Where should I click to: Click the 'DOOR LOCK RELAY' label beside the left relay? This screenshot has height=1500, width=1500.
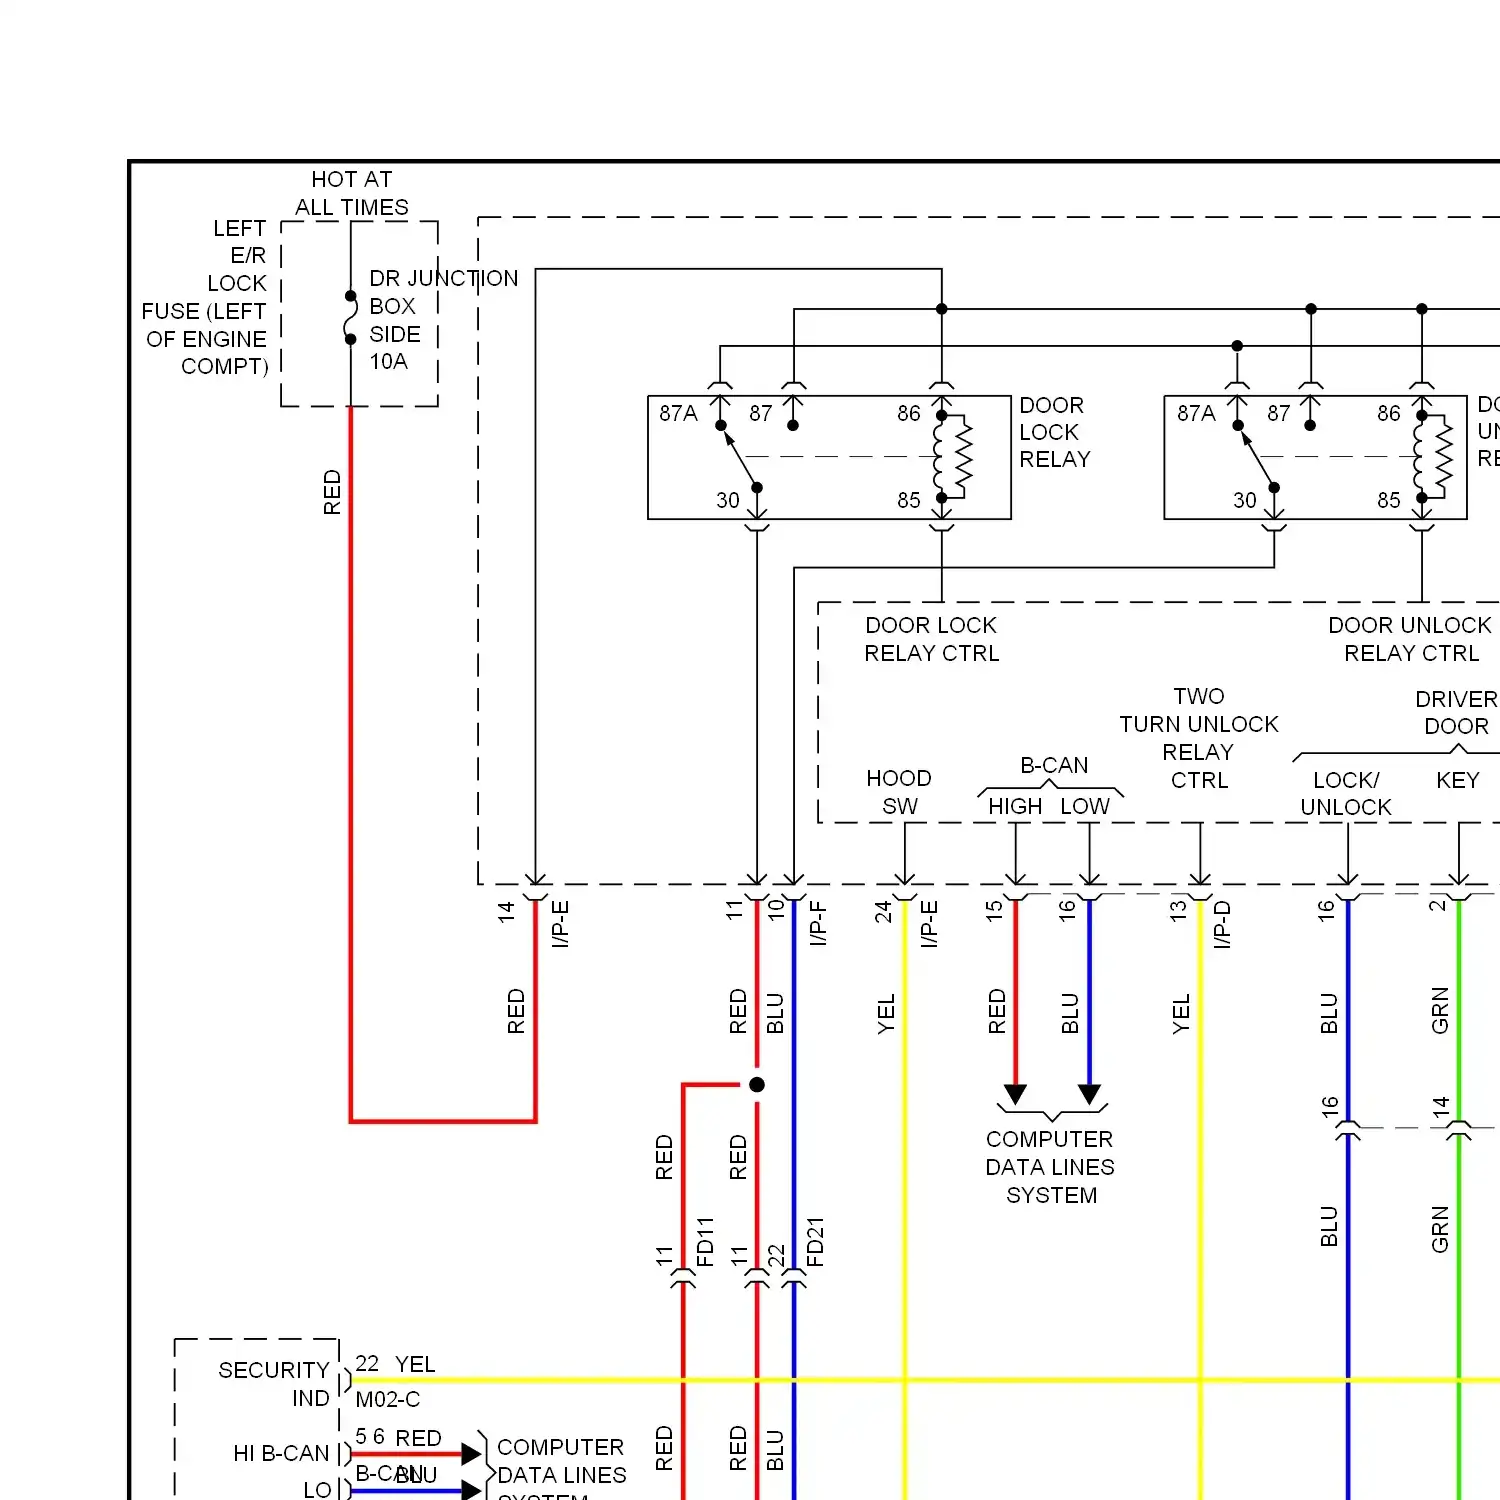1055,432
